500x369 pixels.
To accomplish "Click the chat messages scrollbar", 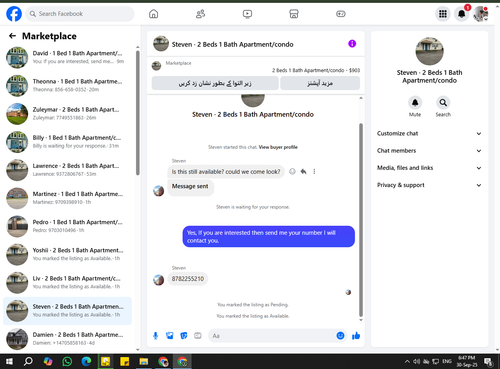I will [361, 220].
